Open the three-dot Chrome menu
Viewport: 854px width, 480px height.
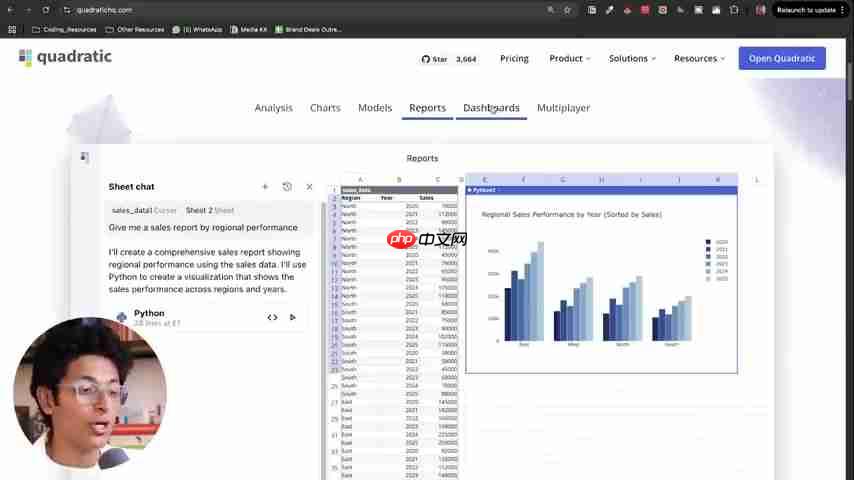click(x=843, y=10)
